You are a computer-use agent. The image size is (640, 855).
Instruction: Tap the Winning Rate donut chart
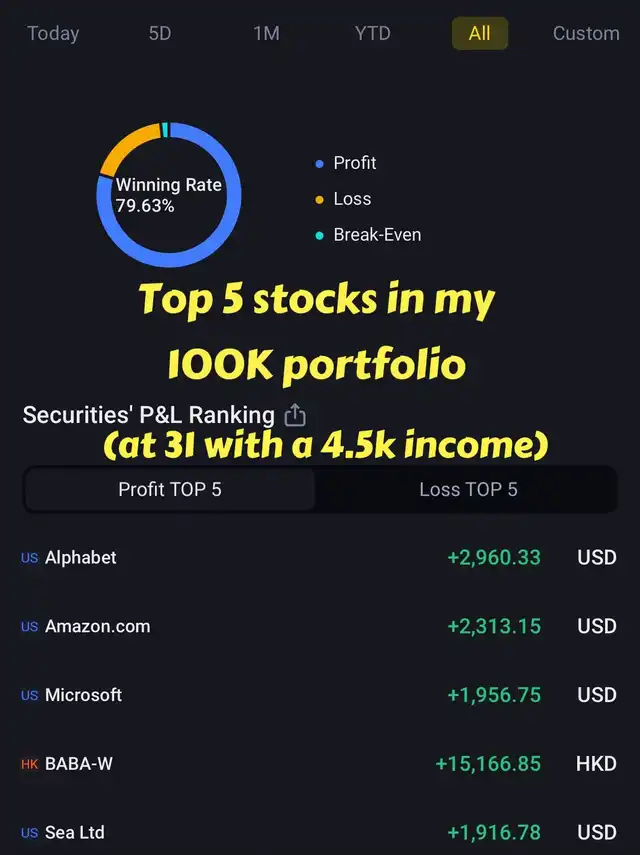(x=169, y=195)
